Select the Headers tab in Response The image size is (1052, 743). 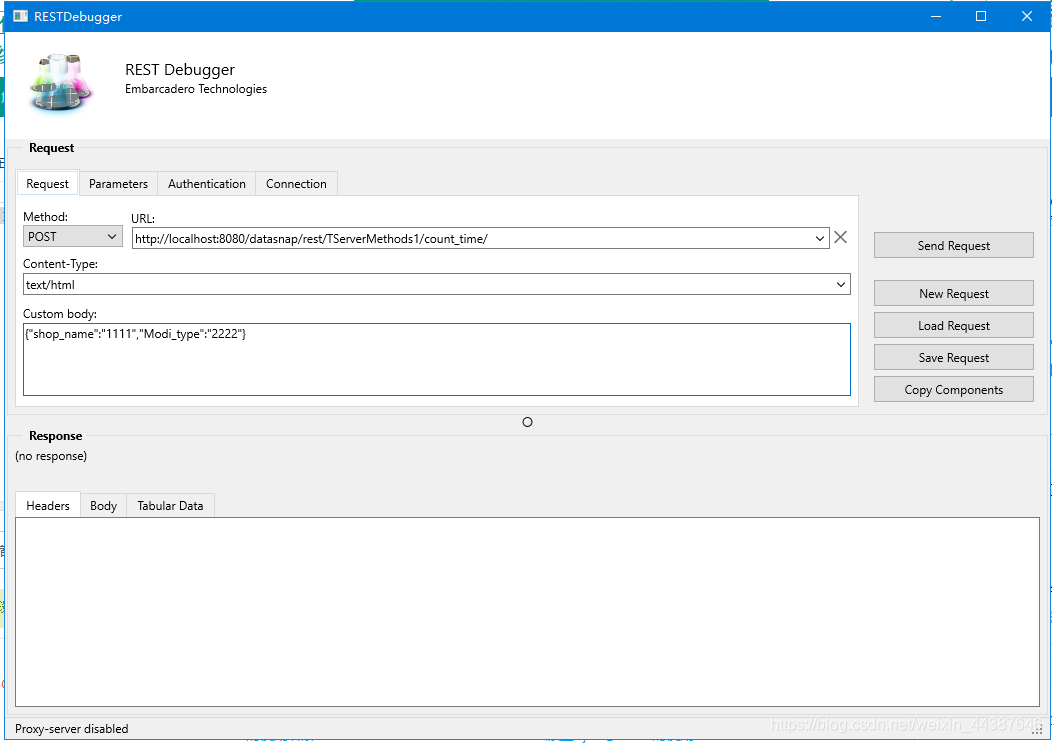click(x=47, y=505)
